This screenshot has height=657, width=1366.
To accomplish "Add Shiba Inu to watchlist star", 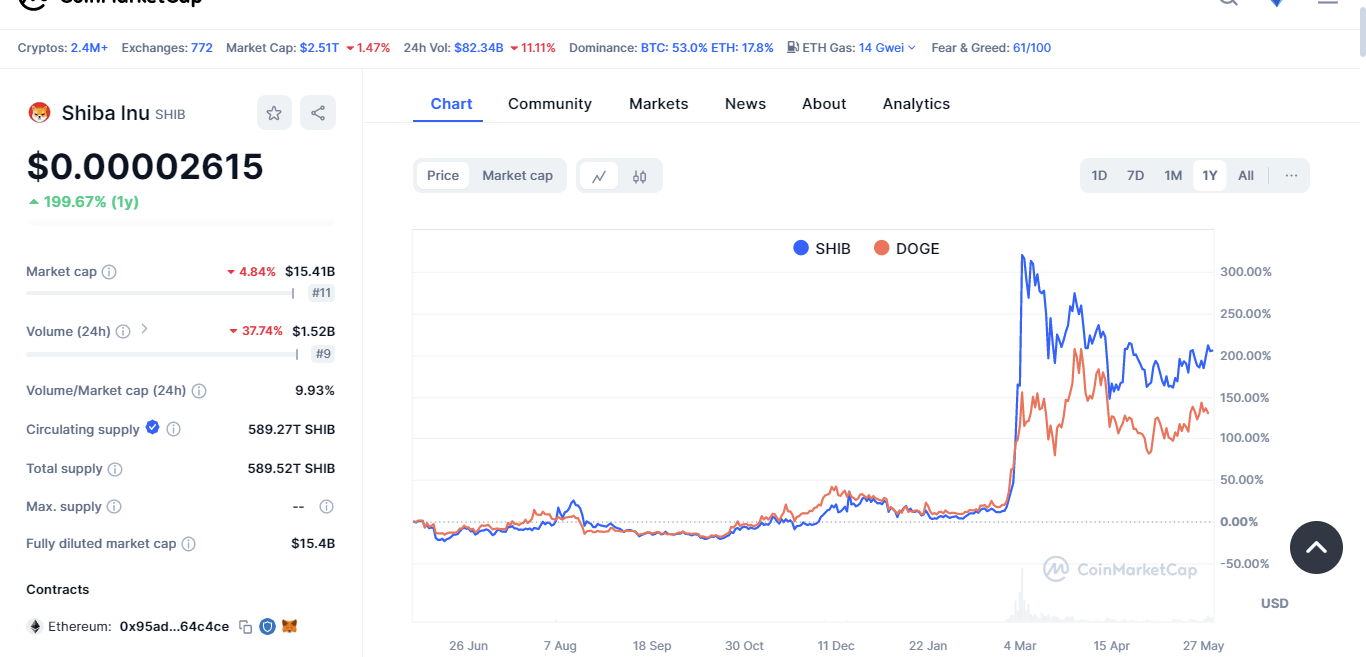I will [274, 113].
